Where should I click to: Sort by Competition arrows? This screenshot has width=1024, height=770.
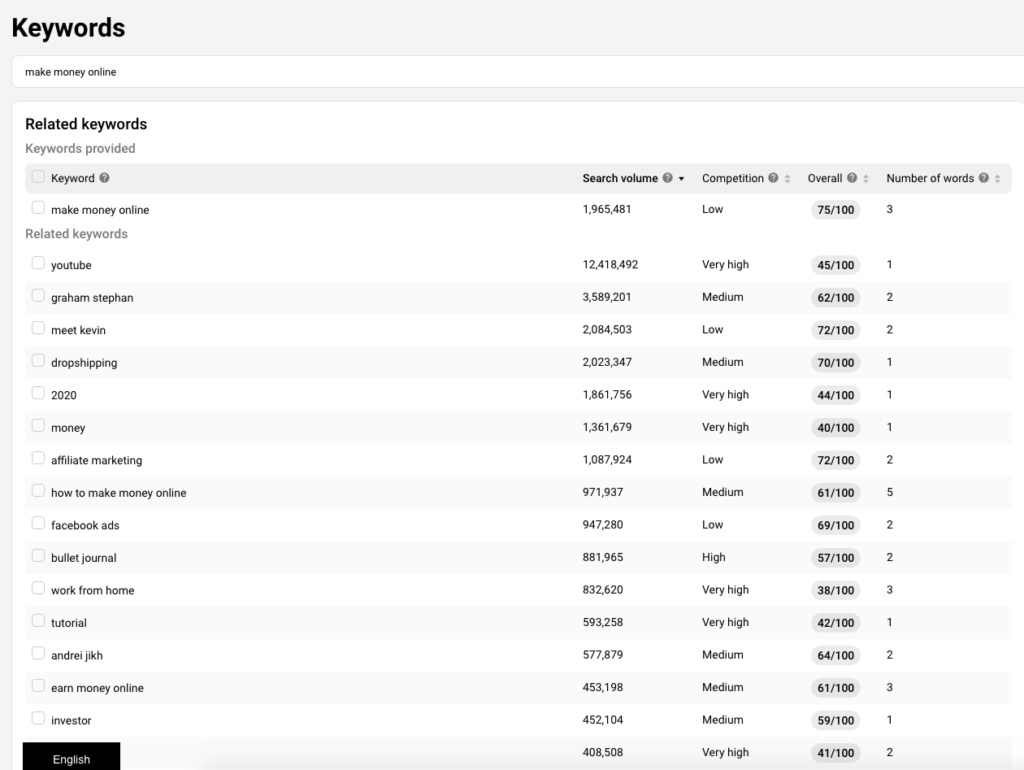(x=788, y=178)
